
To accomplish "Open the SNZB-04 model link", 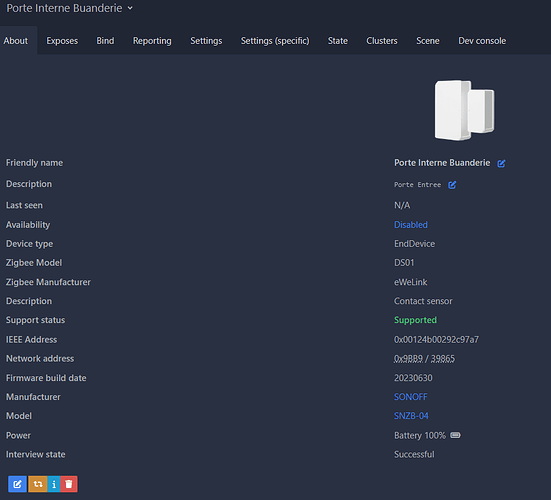I will tap(411, 416).
